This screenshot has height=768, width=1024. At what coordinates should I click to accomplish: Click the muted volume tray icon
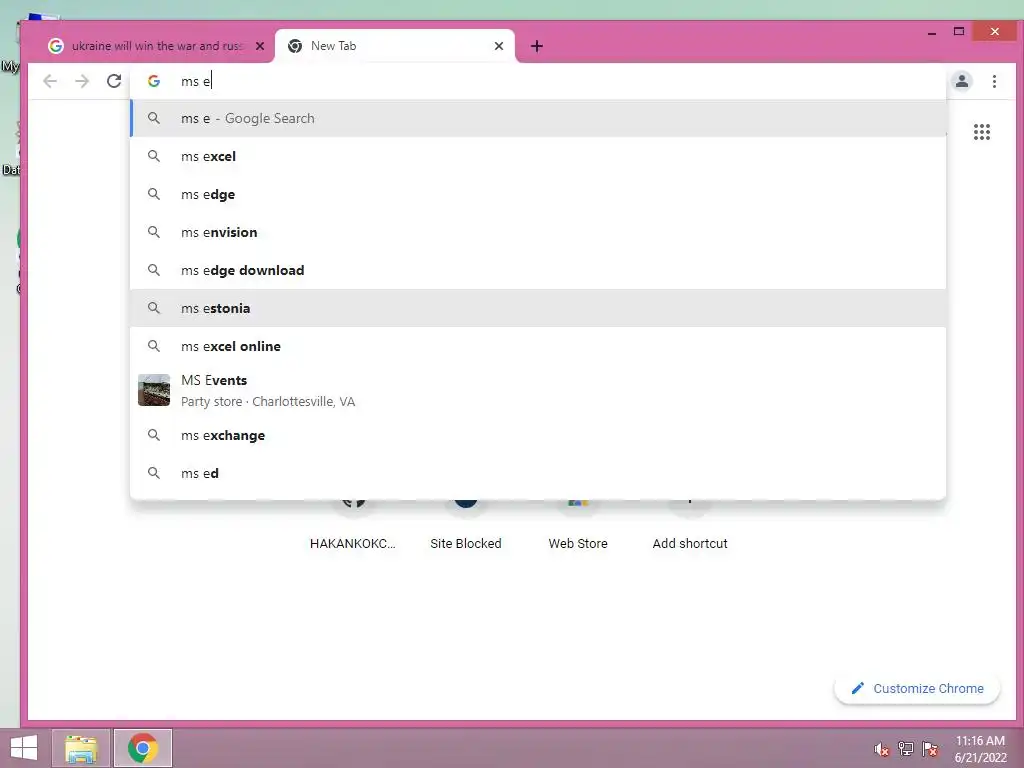click(x=882, y=749)
